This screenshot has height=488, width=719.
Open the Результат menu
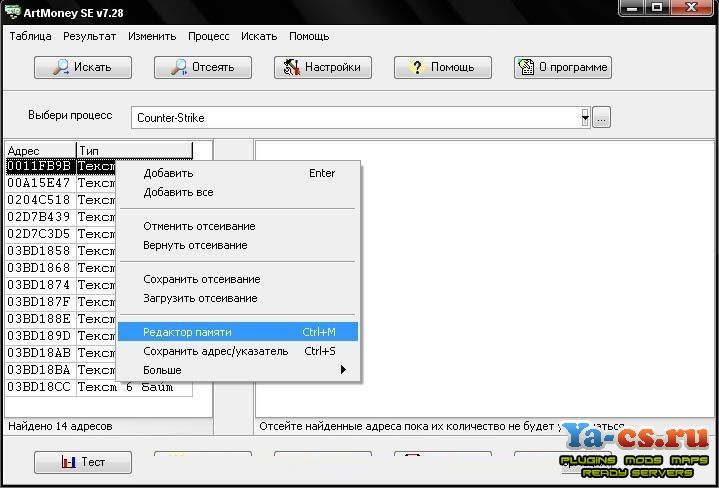pos(89,36)
